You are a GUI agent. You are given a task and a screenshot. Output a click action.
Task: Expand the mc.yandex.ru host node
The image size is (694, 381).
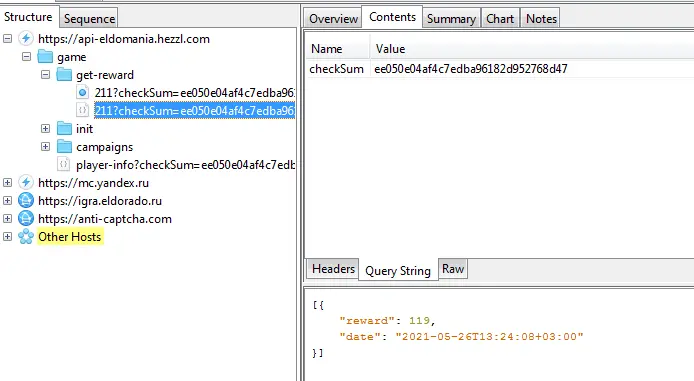click(8, 182)
